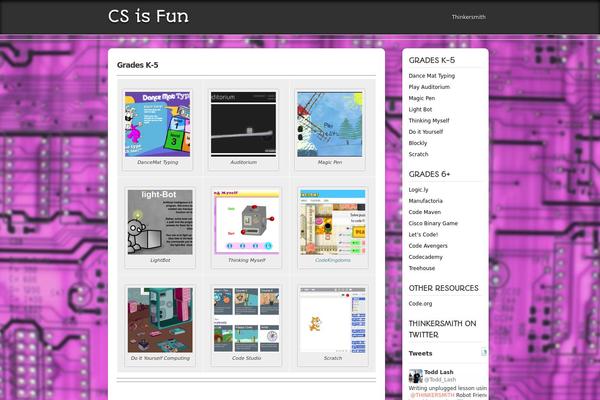Open the Blockly sidebar link
600x400 pixels.
(x=417, y=143)
